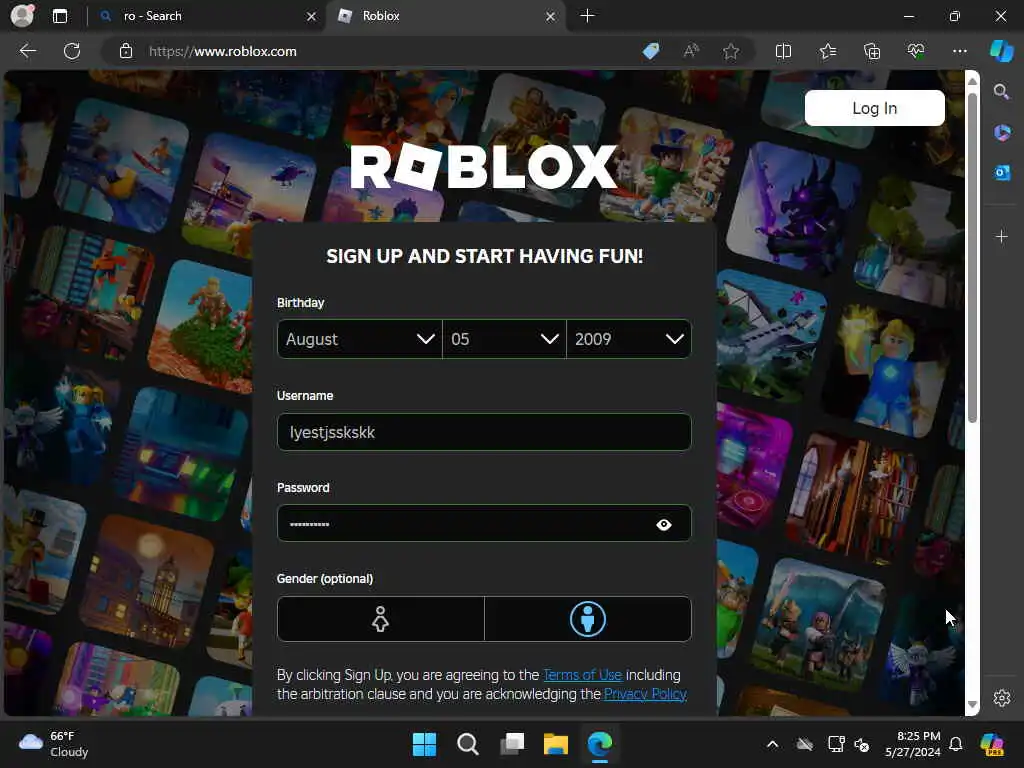Open Outlook in the sidebar
This screenshot has width=1024, height=768.
coord(1002,172)
